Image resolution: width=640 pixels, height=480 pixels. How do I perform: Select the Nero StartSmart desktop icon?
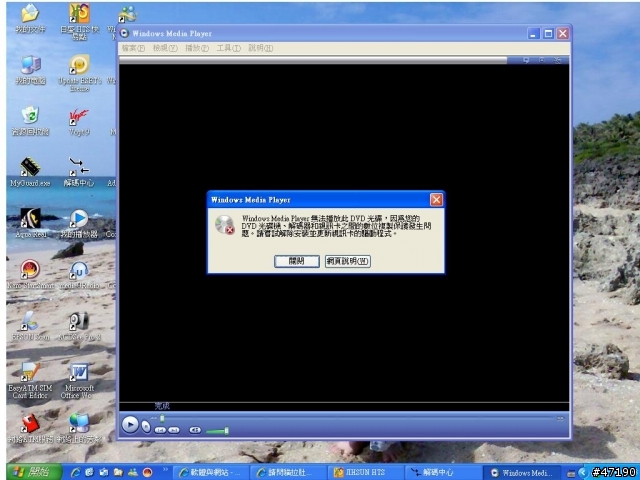point(30,274)
